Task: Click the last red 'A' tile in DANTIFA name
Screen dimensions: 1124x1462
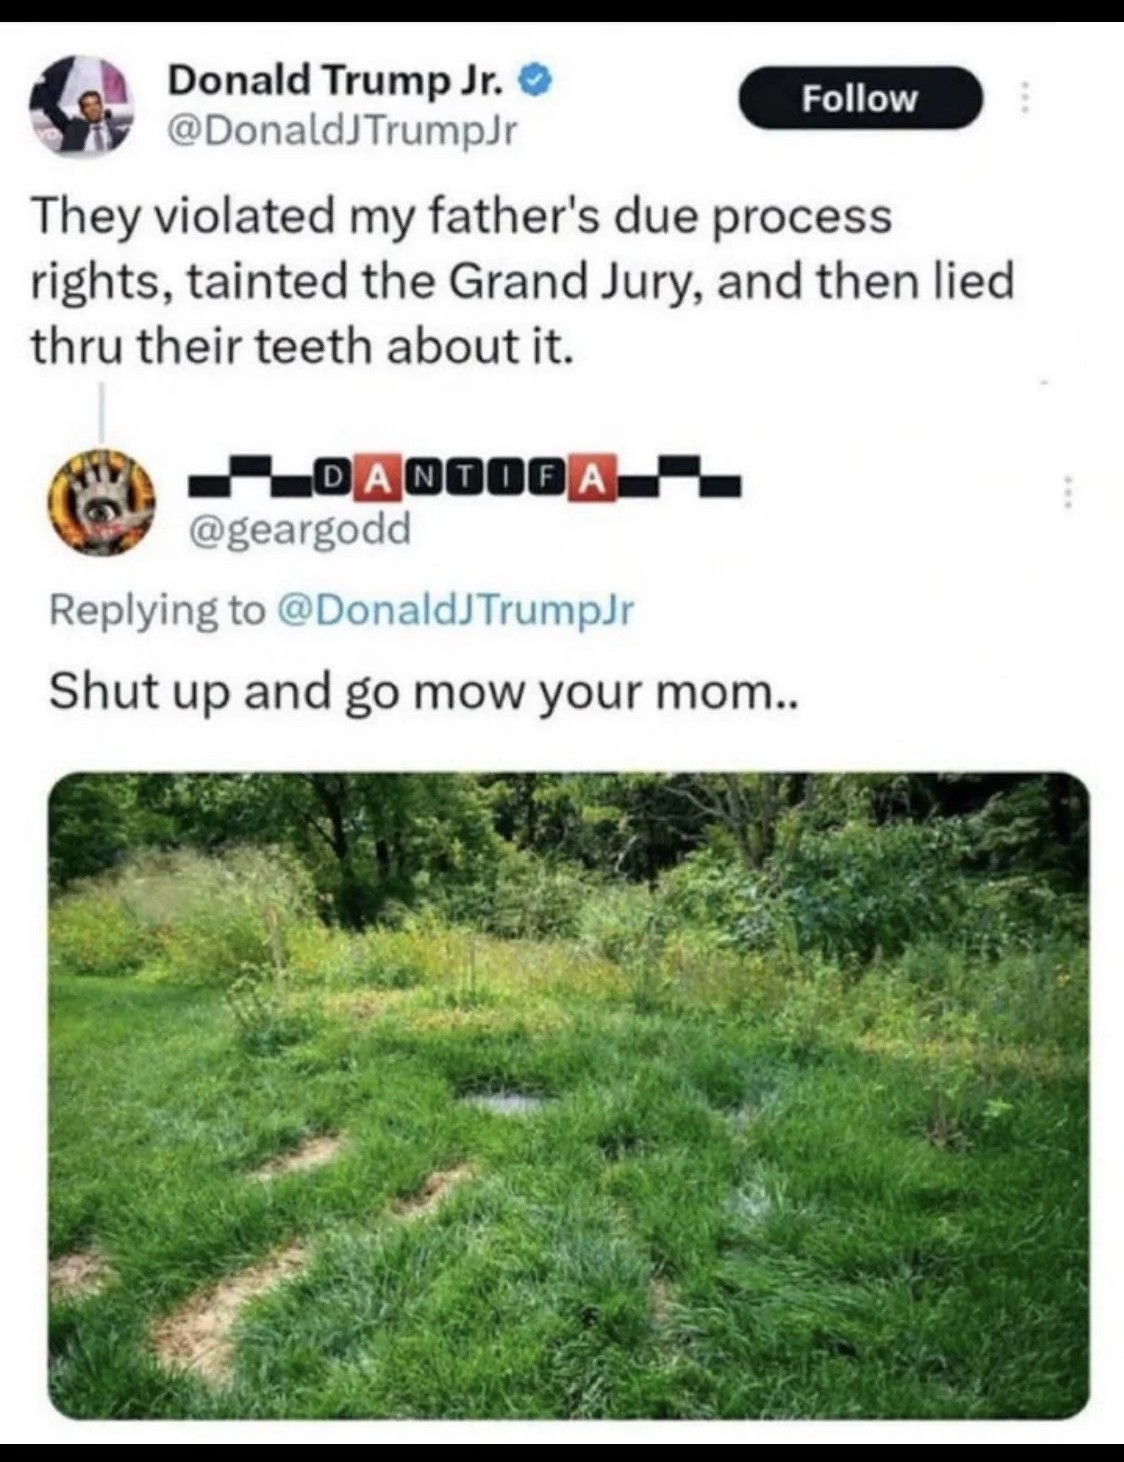Action: [x=592, y=481]
